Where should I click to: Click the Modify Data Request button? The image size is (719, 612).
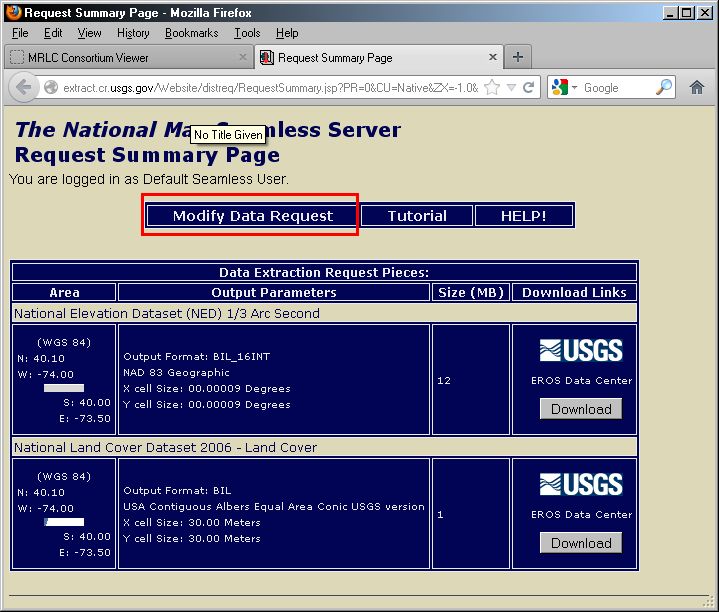[252, 216]
